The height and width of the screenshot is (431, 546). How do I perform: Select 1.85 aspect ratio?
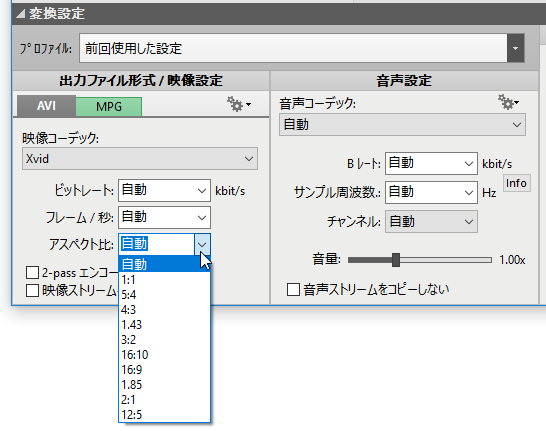click(x=164, y=384)
